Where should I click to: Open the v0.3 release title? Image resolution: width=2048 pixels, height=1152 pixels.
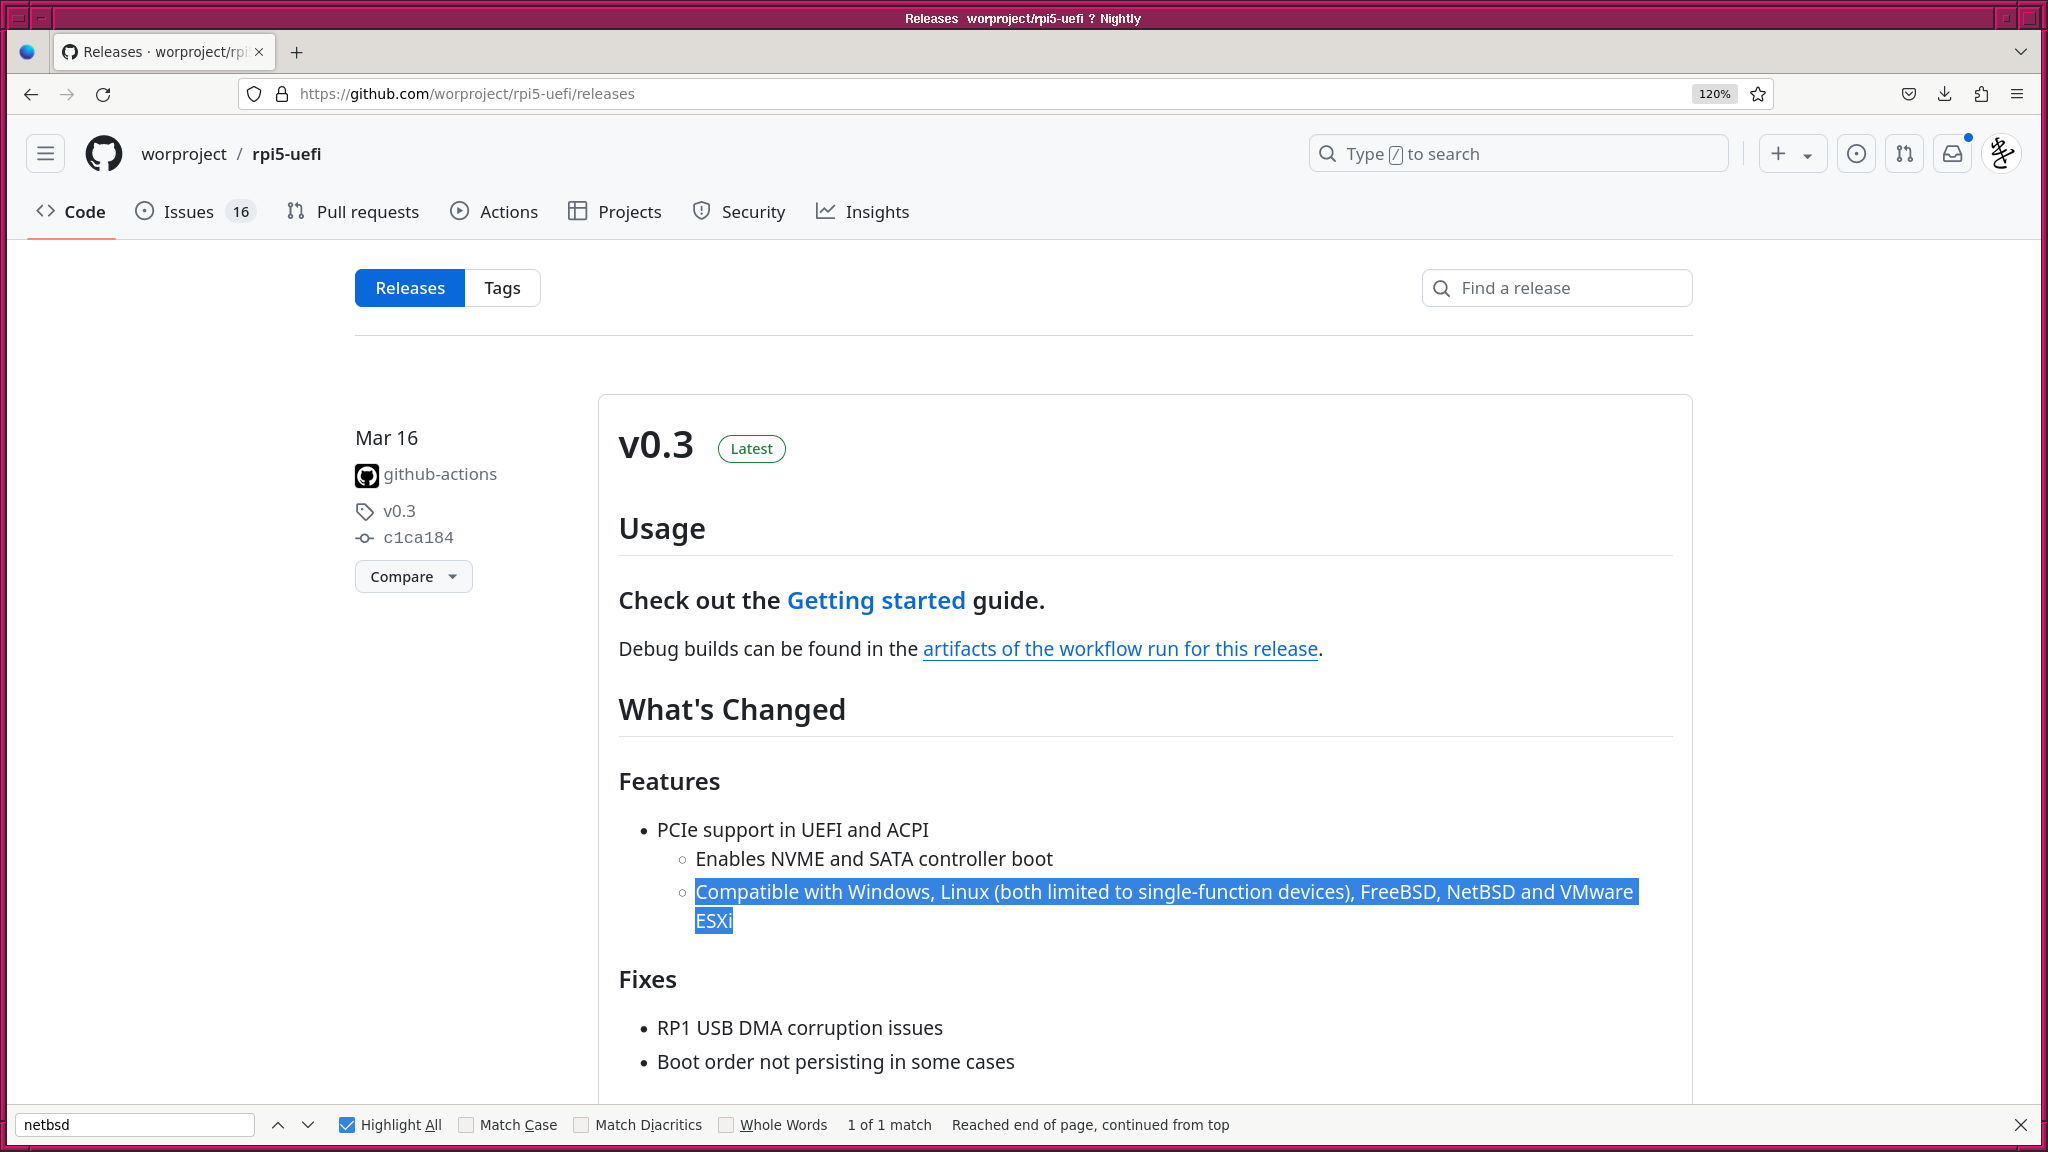tap(656, 445)
